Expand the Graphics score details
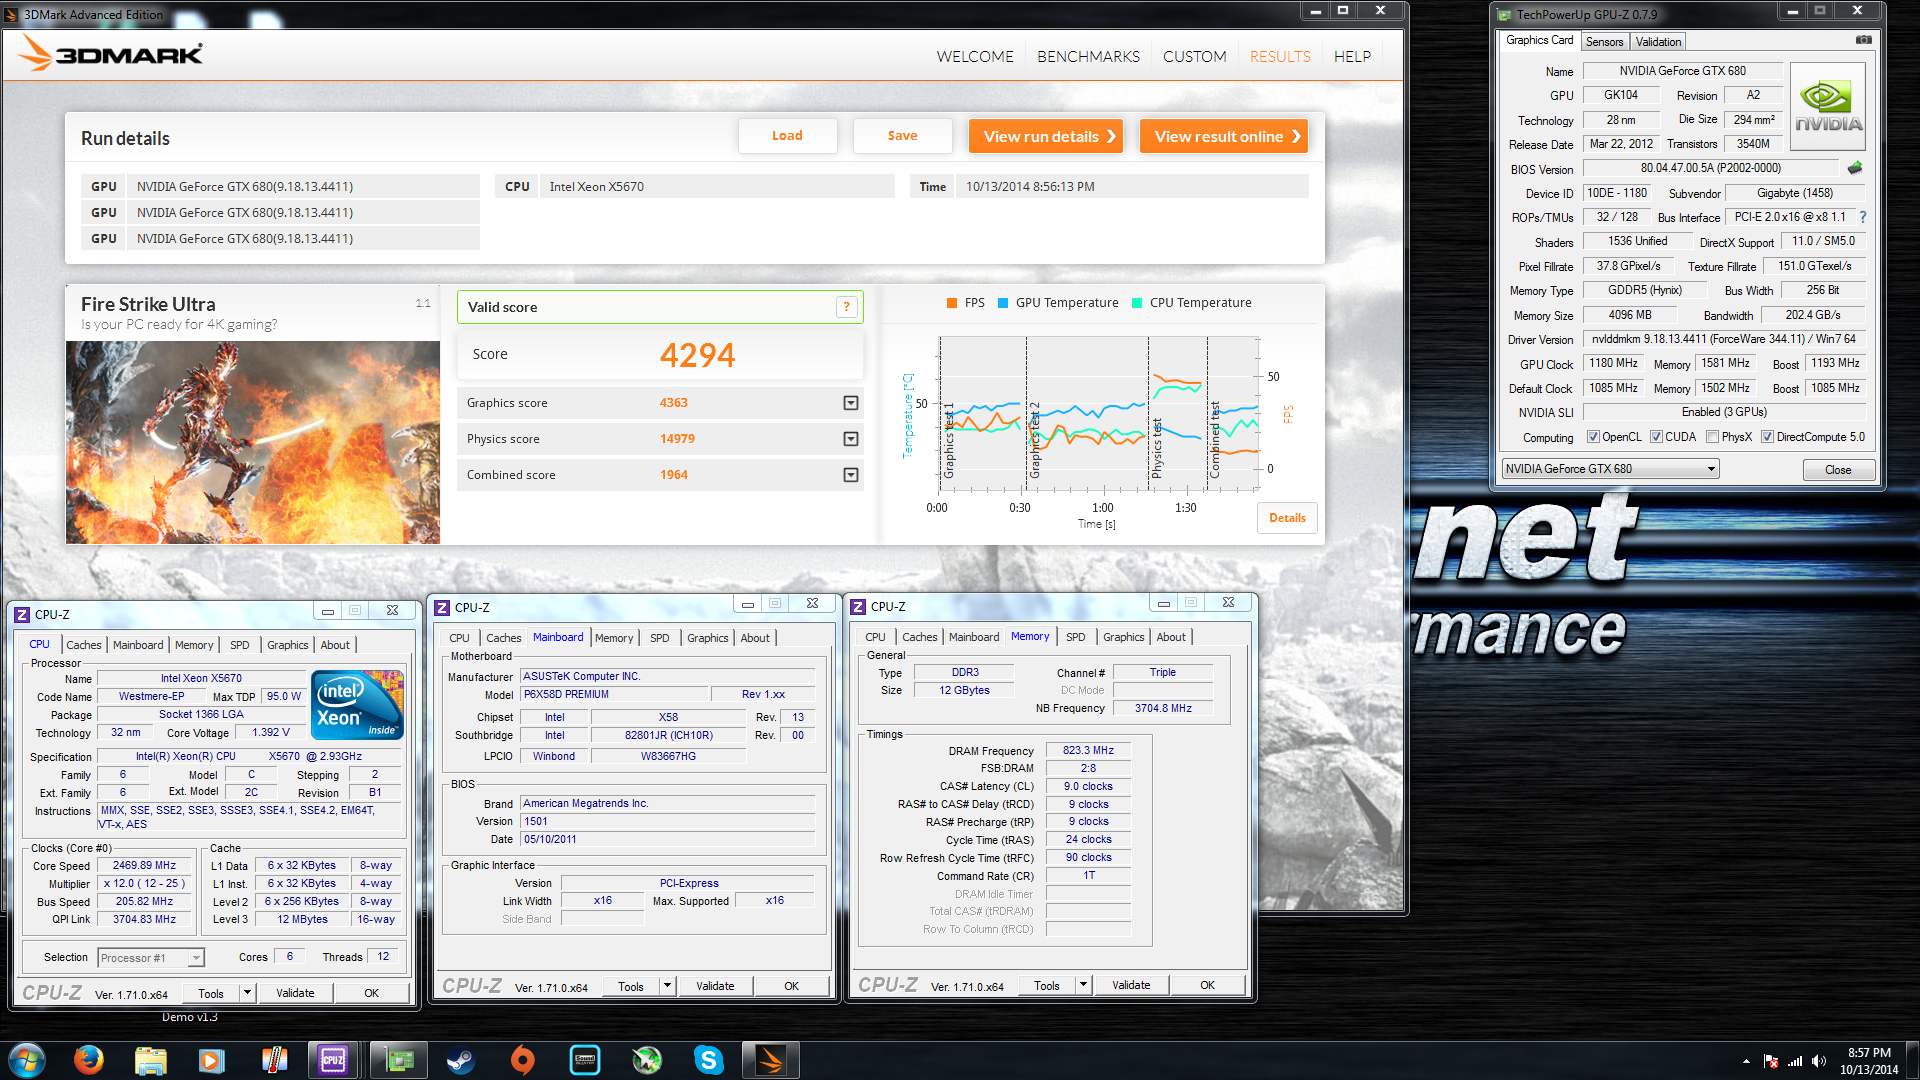Viewport: 1920px width, 1080px height. [851, 403]
